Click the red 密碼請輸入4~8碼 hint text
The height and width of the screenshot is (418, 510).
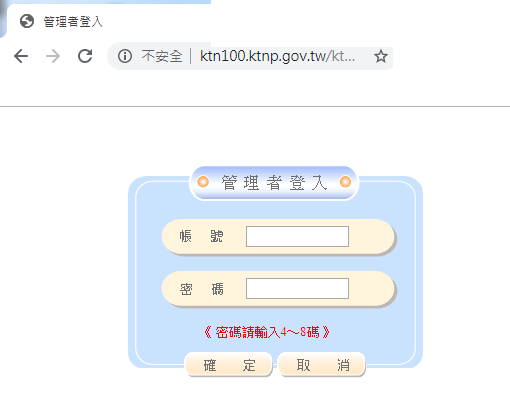click(x=267, y=332)
